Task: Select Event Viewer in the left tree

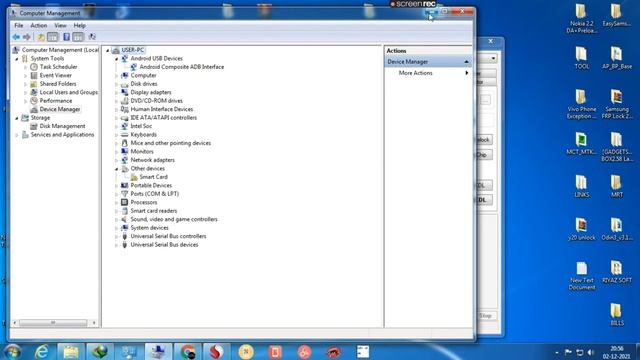Action: pos(56,76)
